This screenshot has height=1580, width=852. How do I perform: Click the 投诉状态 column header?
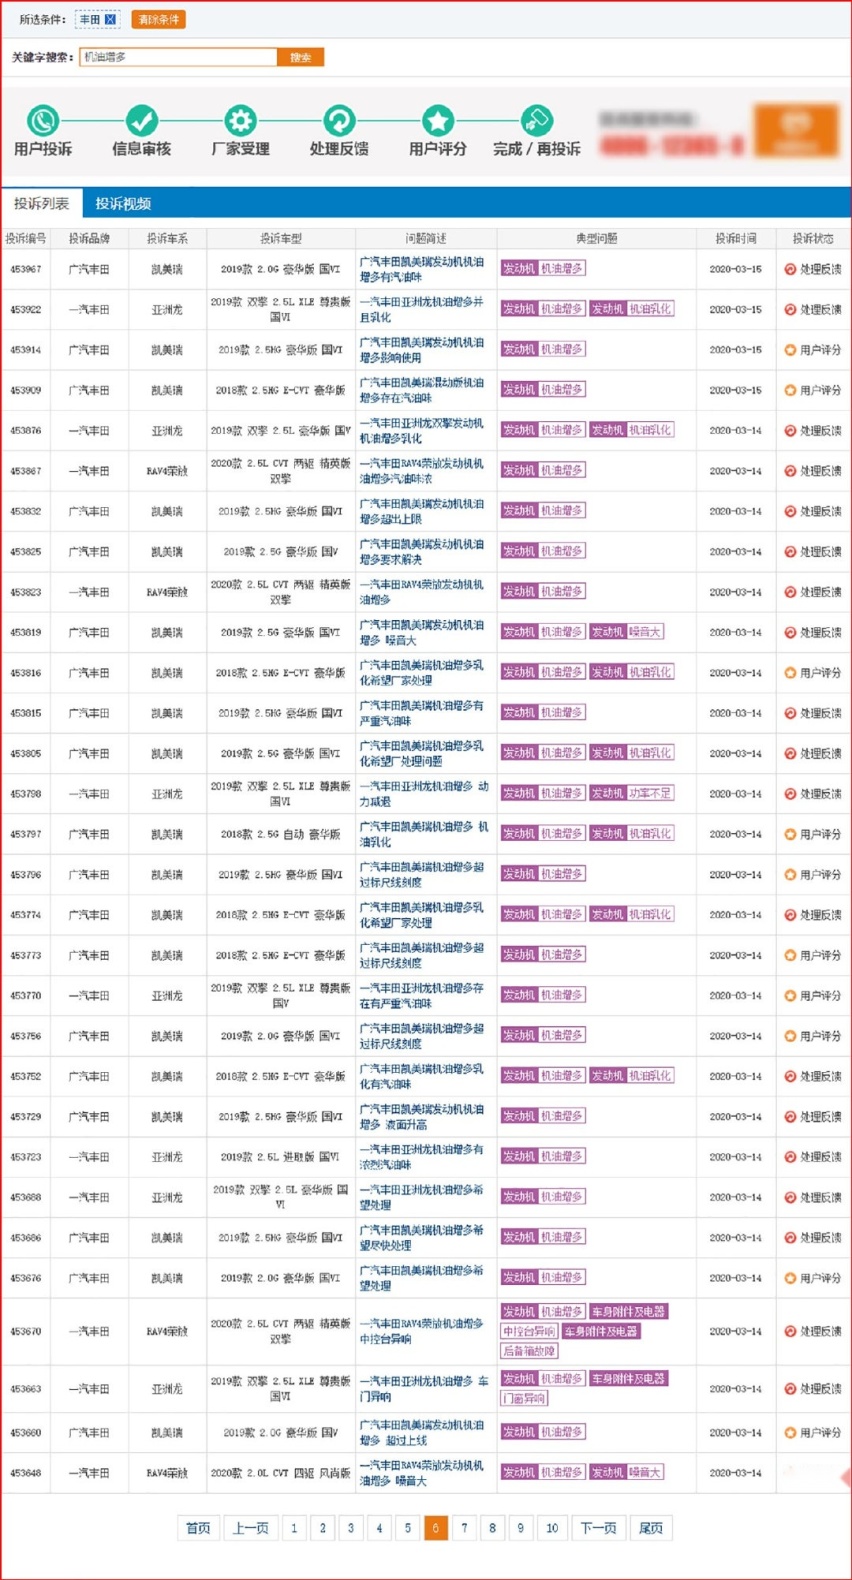point(813,239)
